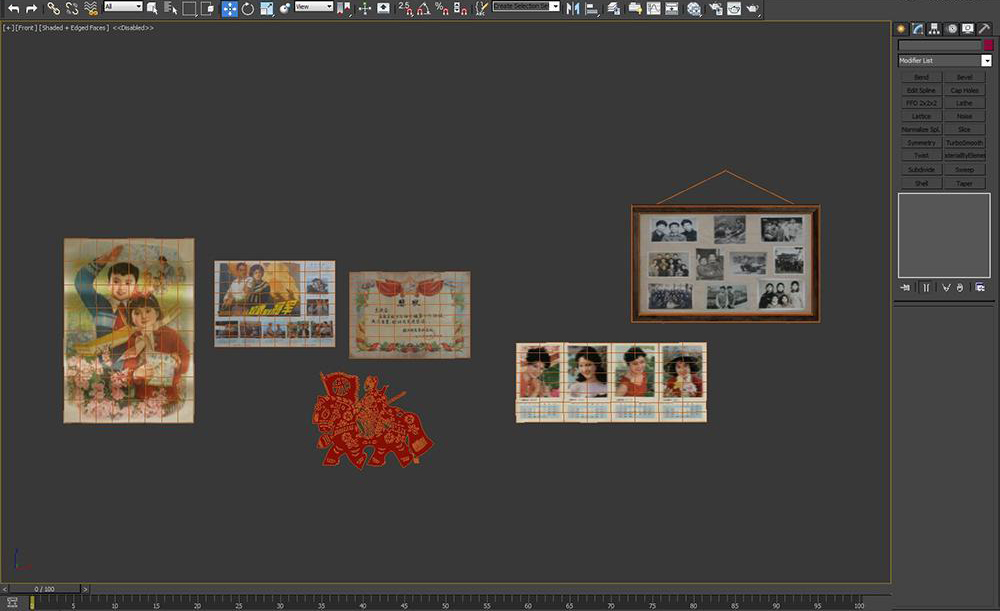The width and height of the screenshot is (1000, 611).
Task: Open the object color swatch
Action: point(988,45)
